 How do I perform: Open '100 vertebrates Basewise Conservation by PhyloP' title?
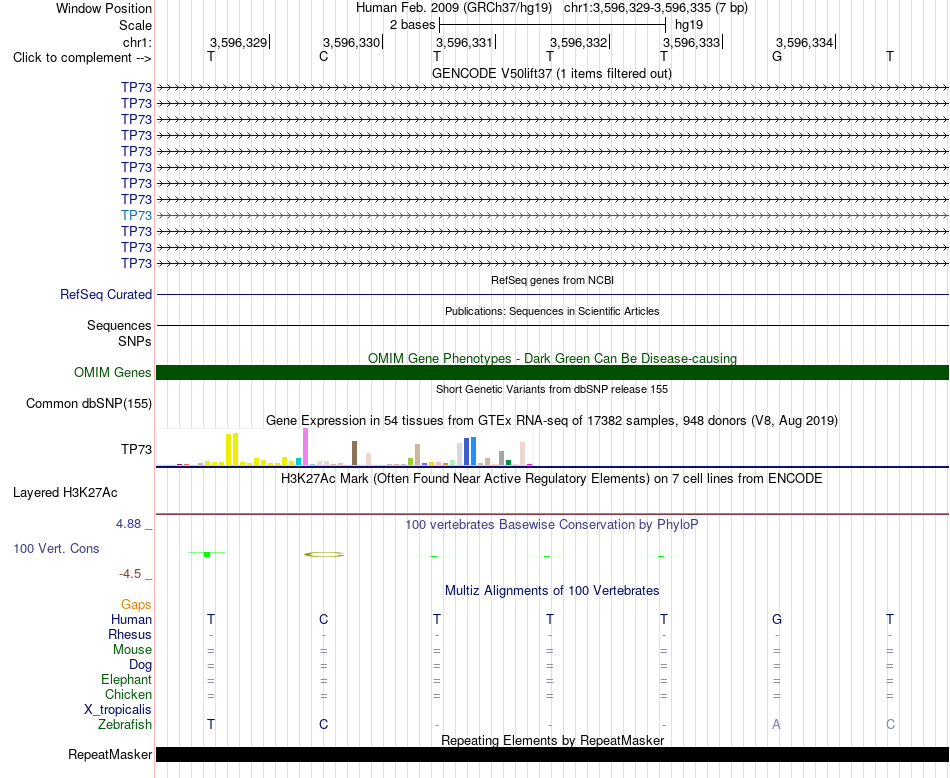[x=552, y=525]
